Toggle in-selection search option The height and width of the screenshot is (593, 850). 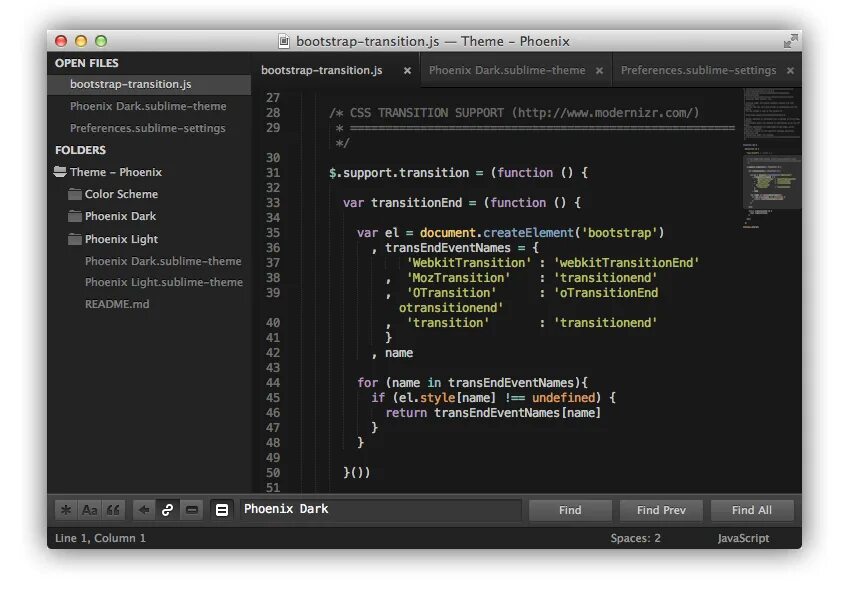[x=191, y=510]
